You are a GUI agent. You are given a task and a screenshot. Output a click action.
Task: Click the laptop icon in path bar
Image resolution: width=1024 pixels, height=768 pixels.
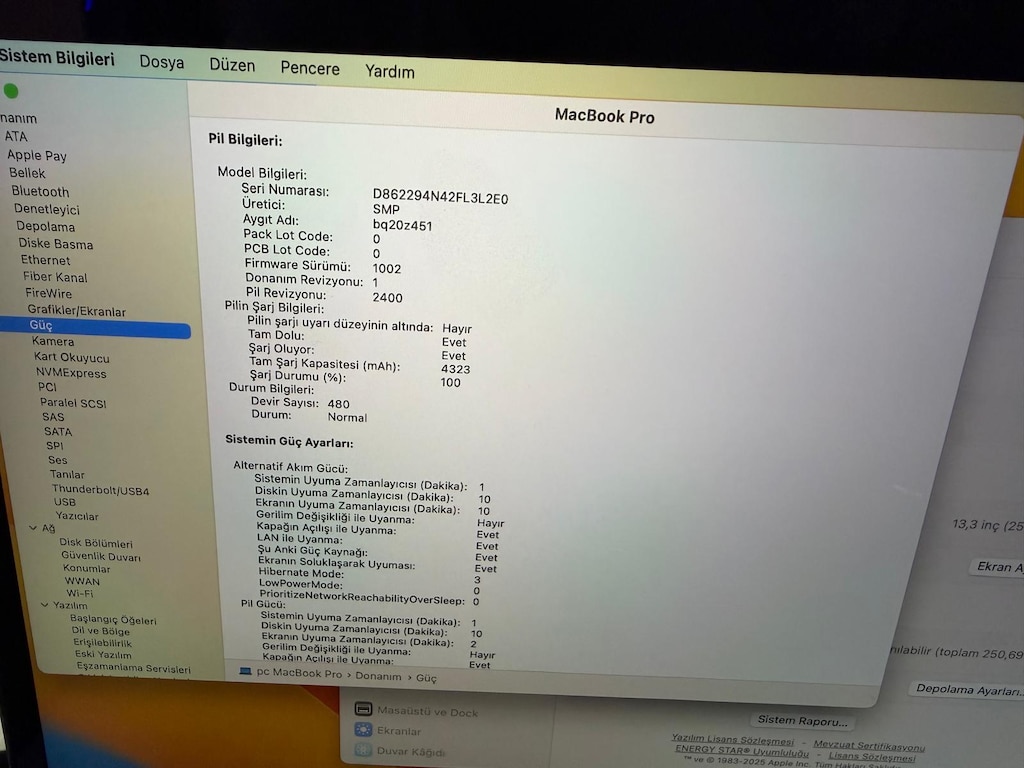coord(246,671)
